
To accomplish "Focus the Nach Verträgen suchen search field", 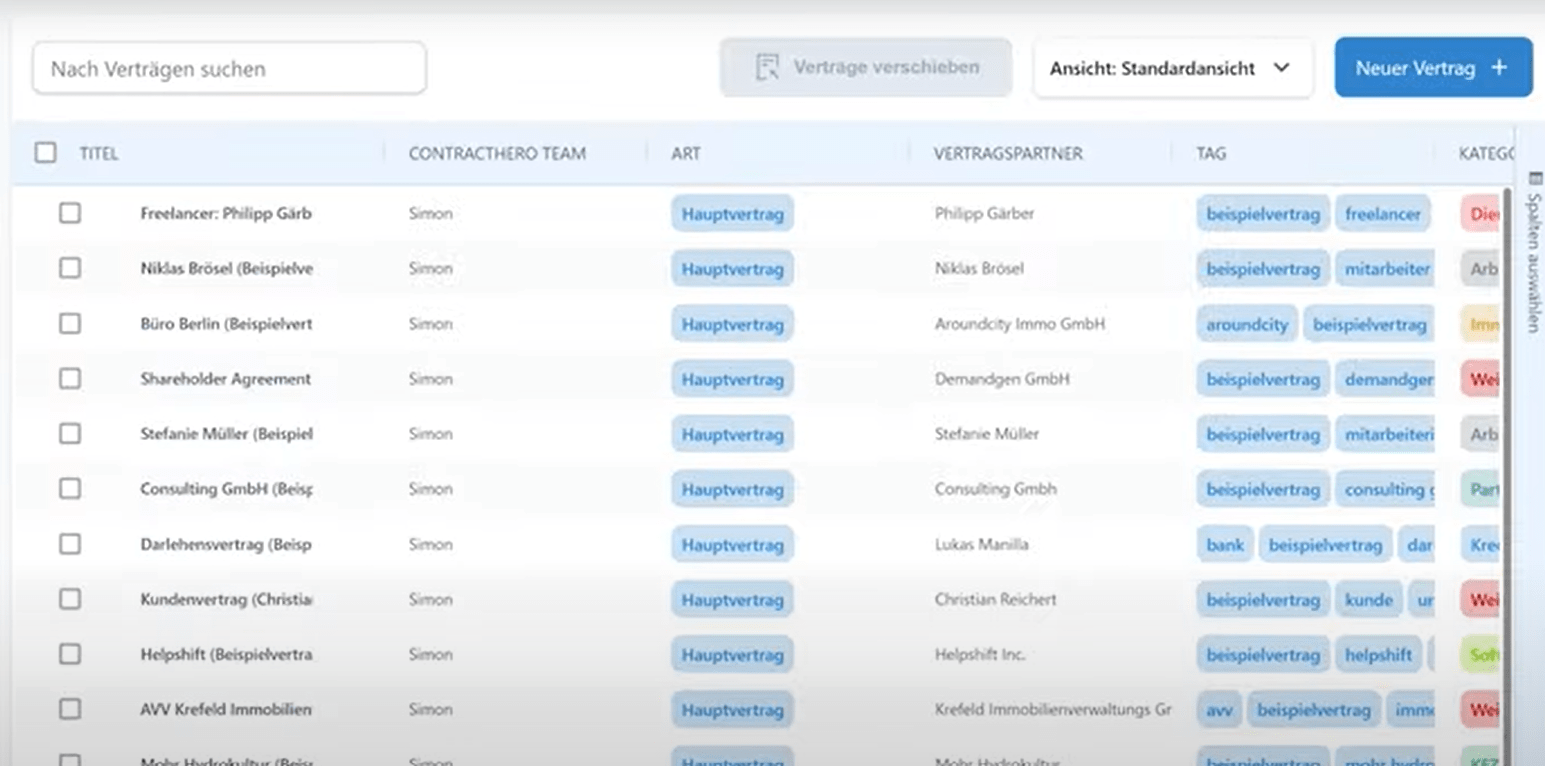I will (229, 69).
